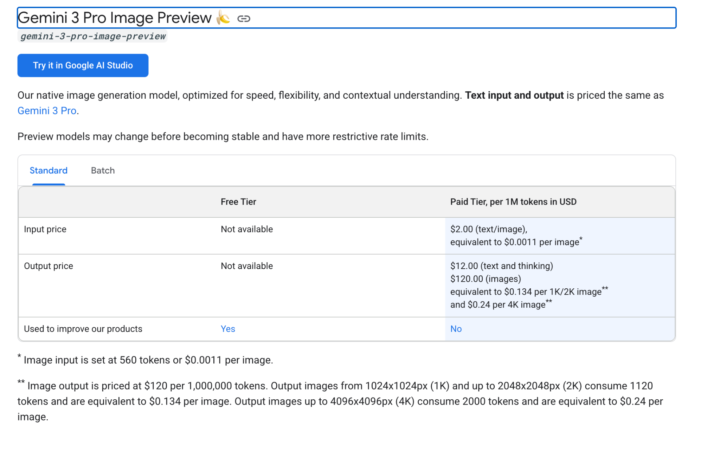
Task: Click the $120.00 (images) price
Action: click(485, 279)
